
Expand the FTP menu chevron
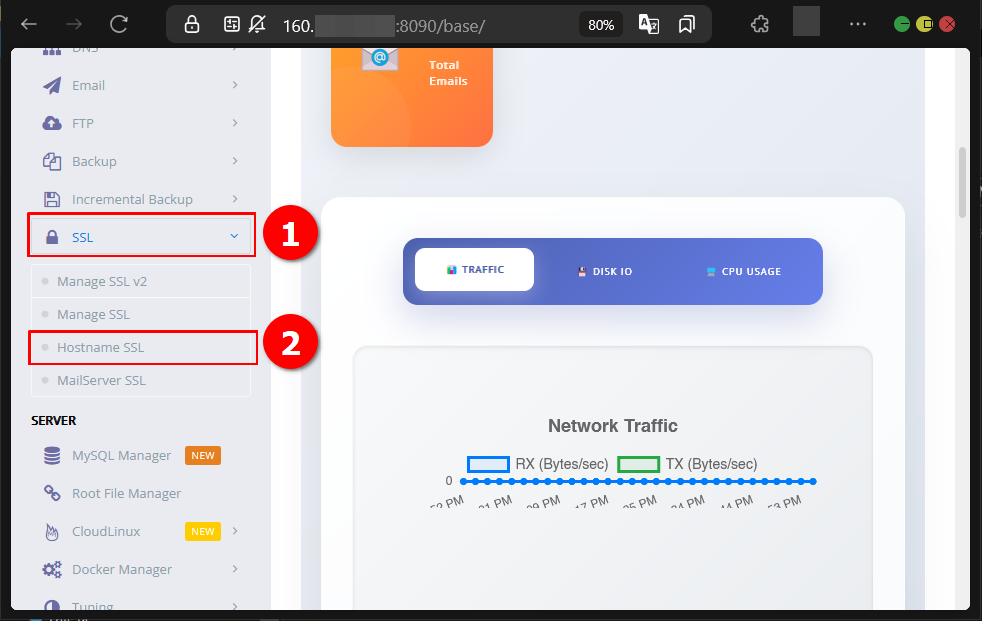[235, 123]
